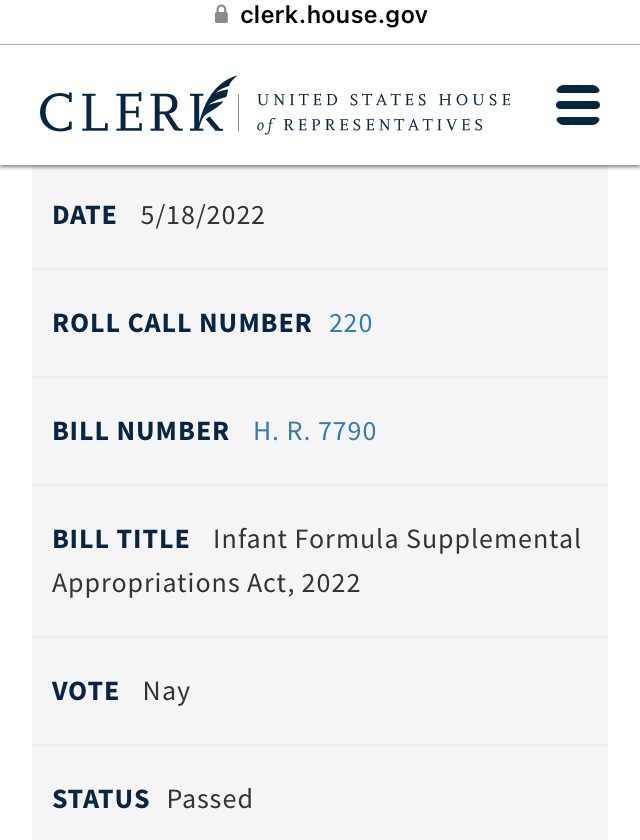Click the STATUS label

(x=101, y=799)
